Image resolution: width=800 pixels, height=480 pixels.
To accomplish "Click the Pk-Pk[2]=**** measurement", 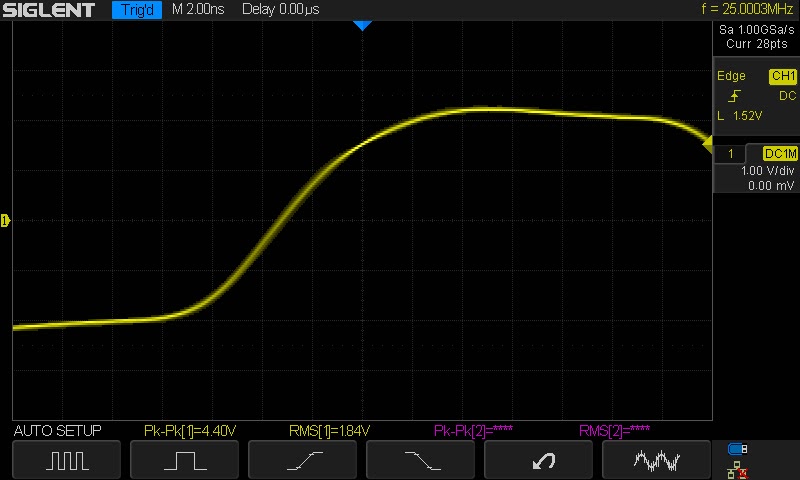I will click(473, 431).
